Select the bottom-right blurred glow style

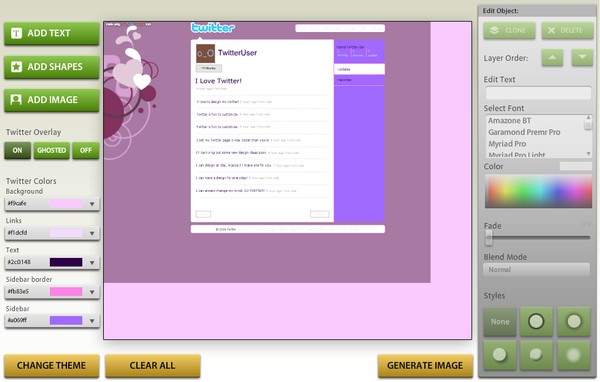[574, 355]
